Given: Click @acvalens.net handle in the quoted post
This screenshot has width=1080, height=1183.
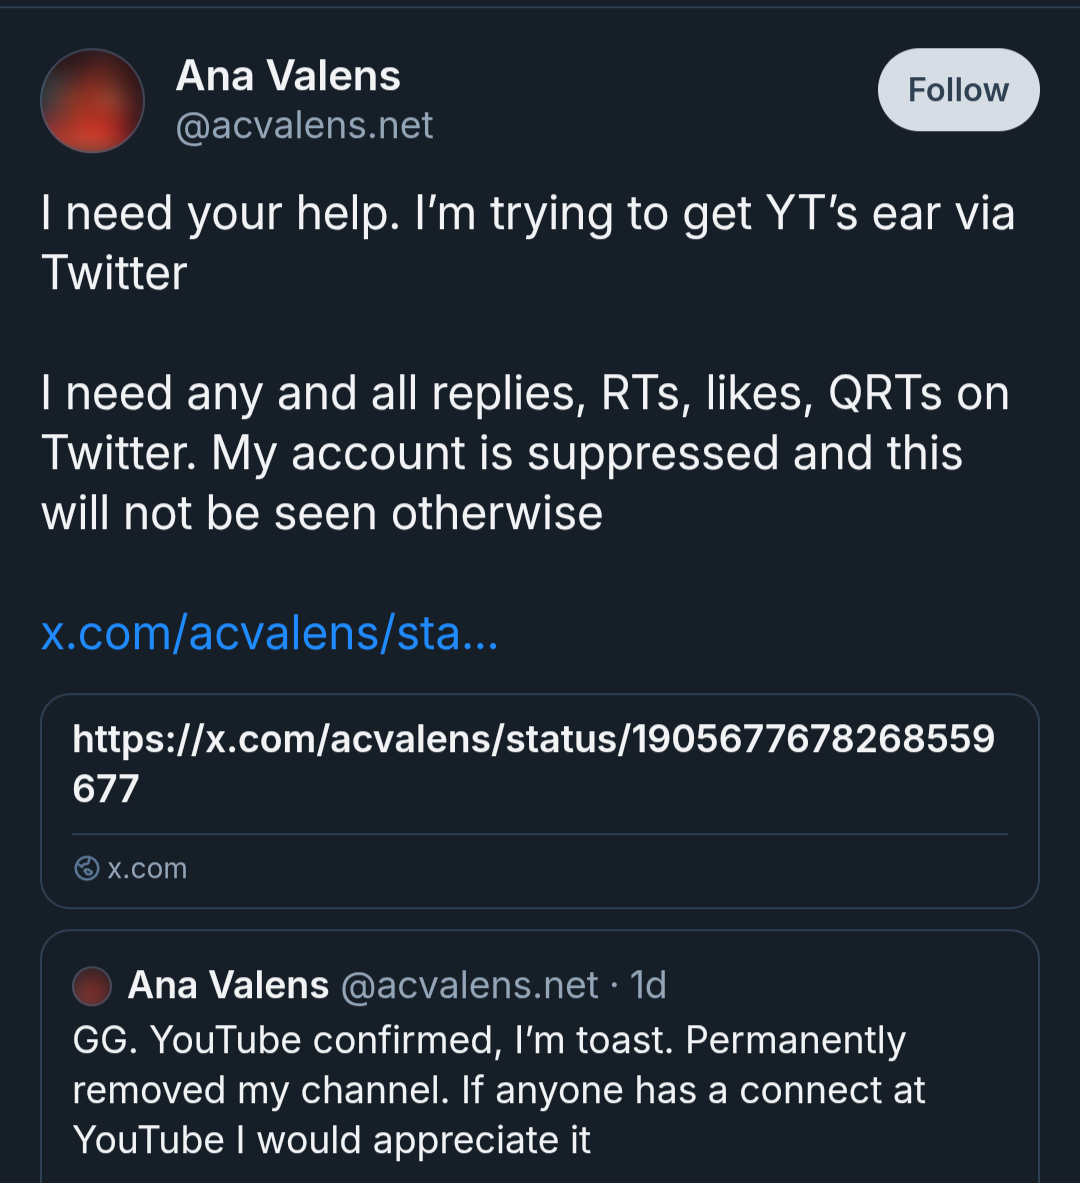Looking at the screenshot, I should click(469, 986).
